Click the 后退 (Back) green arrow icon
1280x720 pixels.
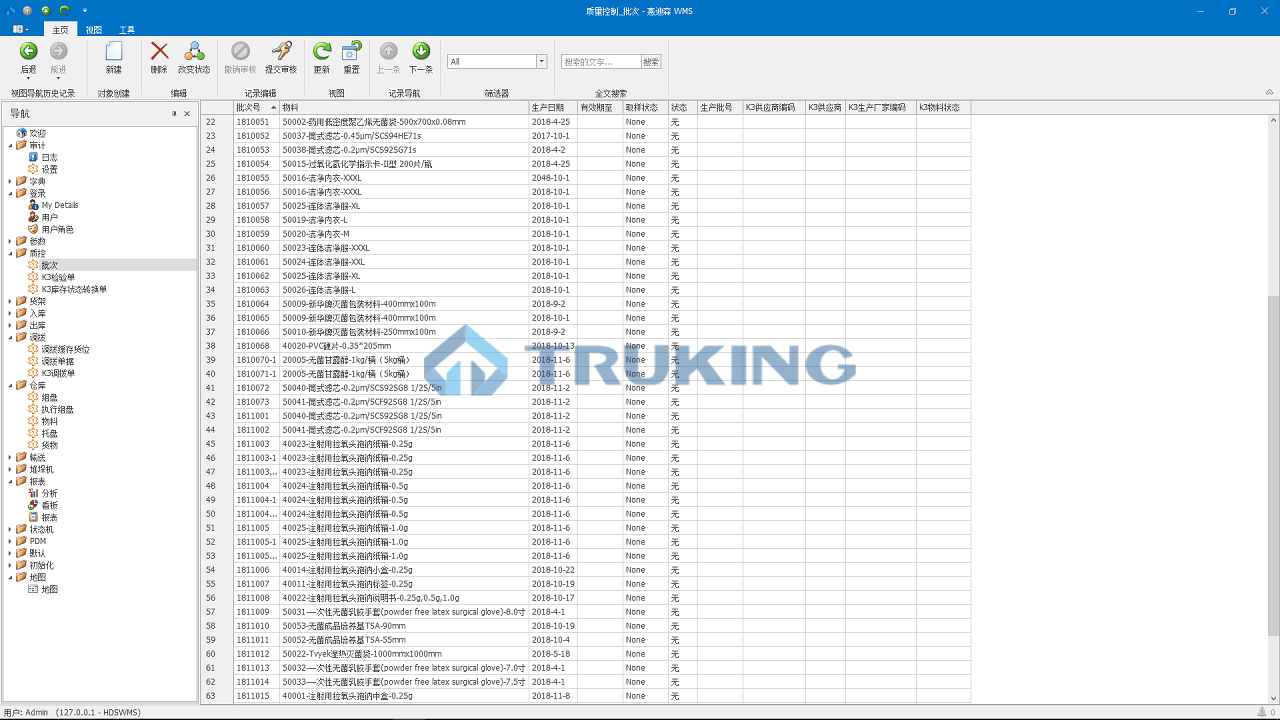28,51
